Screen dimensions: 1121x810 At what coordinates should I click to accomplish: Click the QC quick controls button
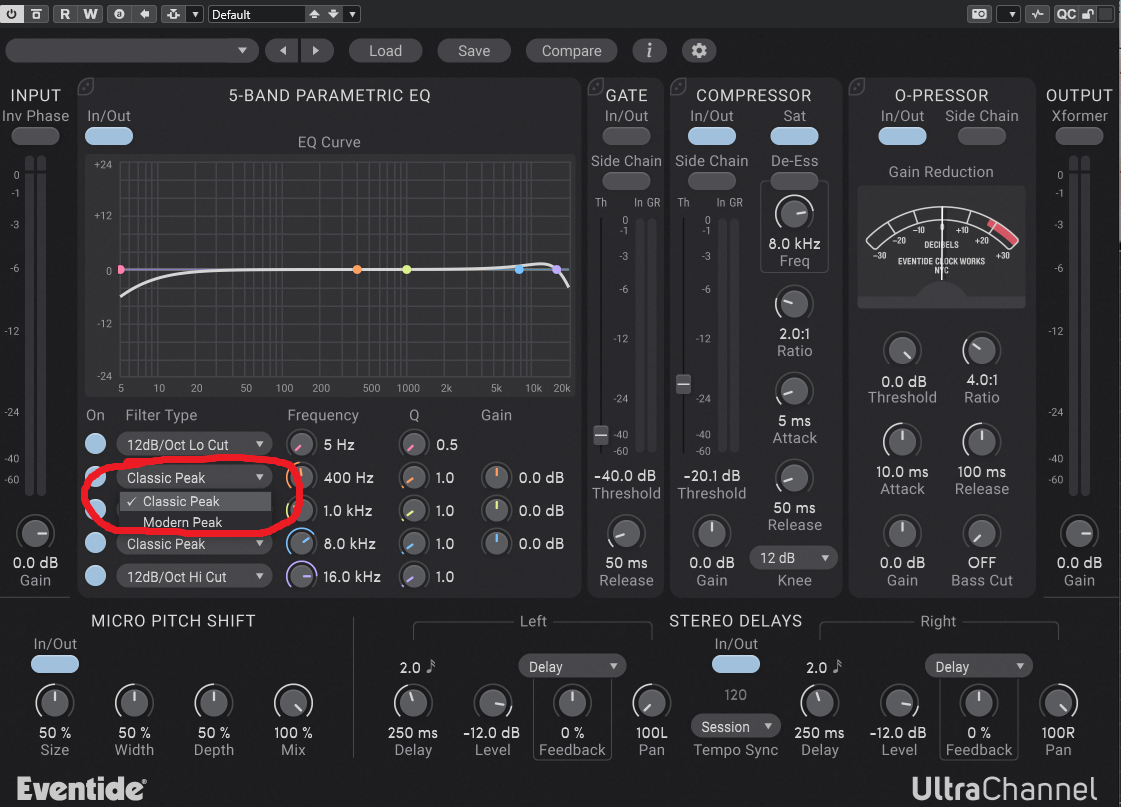(x=1066, y=14)
